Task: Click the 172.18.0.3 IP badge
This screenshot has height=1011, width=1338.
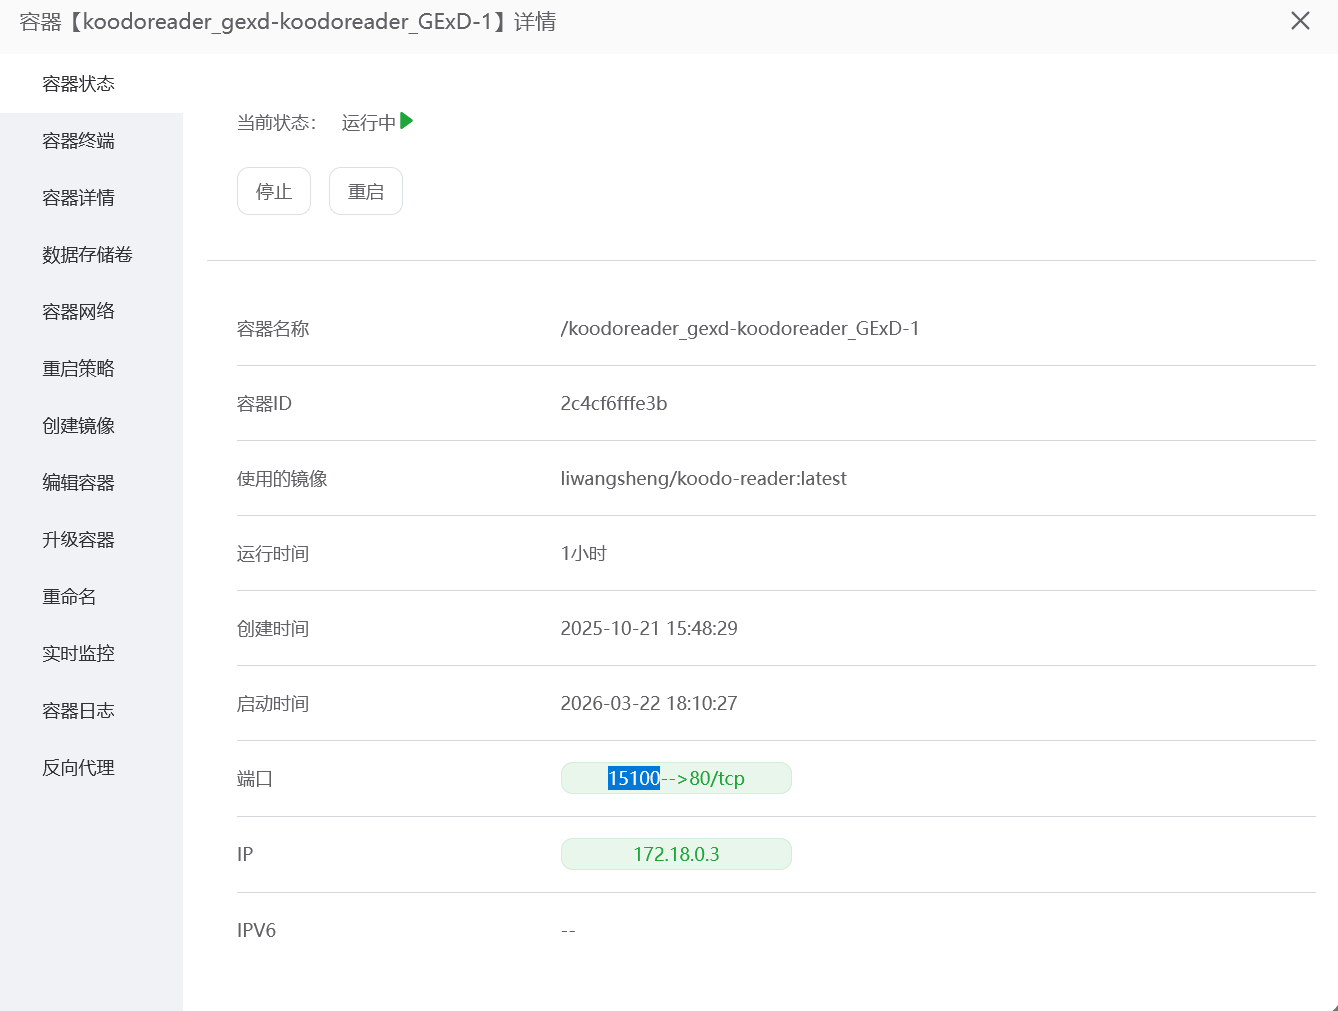Action: click(x=676, y=854)
